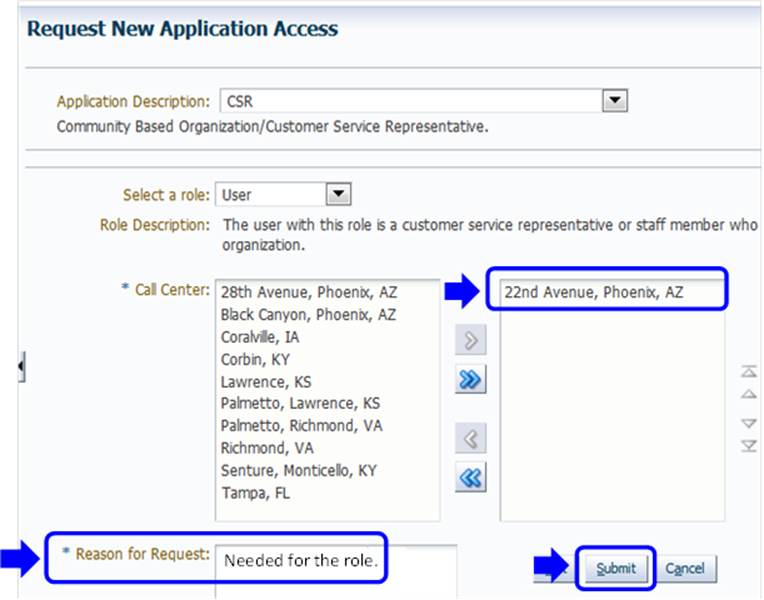Move selected call center down one
The height and width of the screenshot is (600, 764).
click(x=748, y=423)
